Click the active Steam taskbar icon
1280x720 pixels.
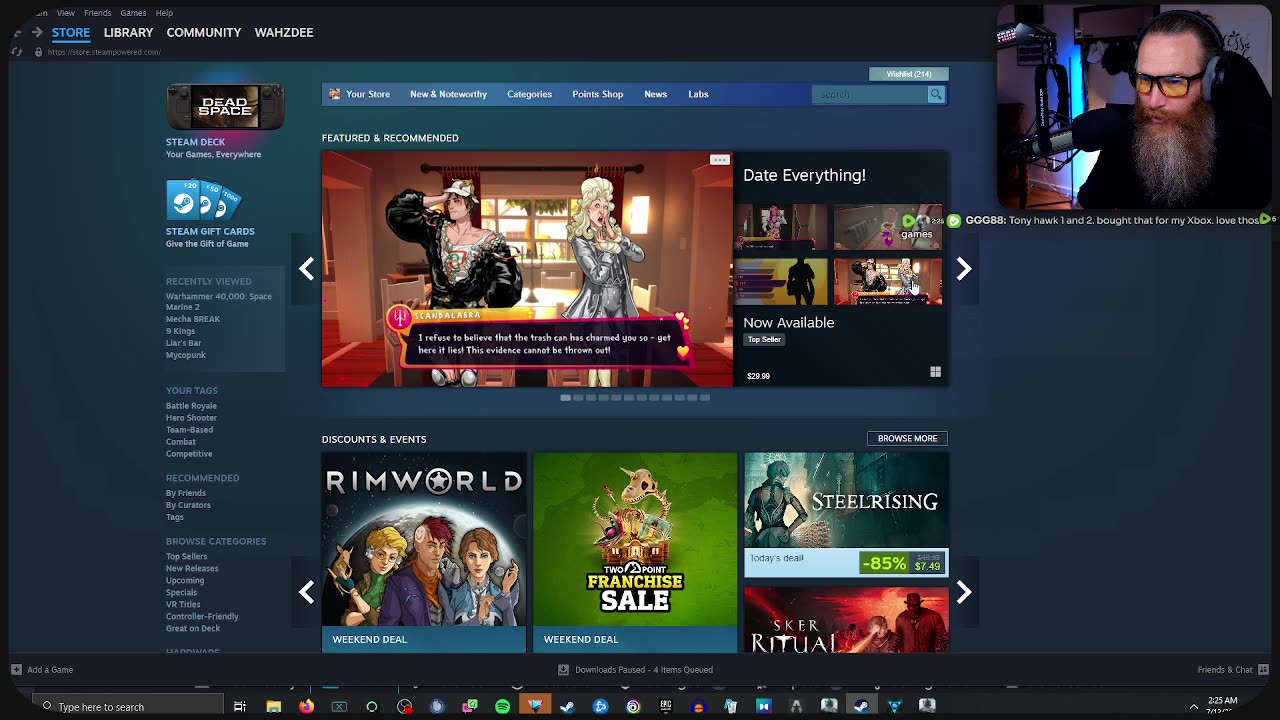click(x=861, y=707)
